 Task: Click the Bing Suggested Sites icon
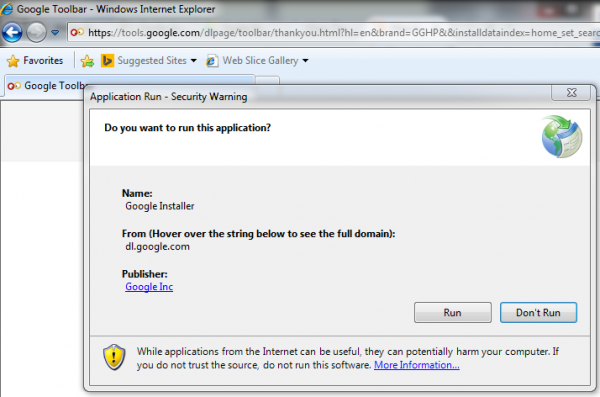coord(107,60)
